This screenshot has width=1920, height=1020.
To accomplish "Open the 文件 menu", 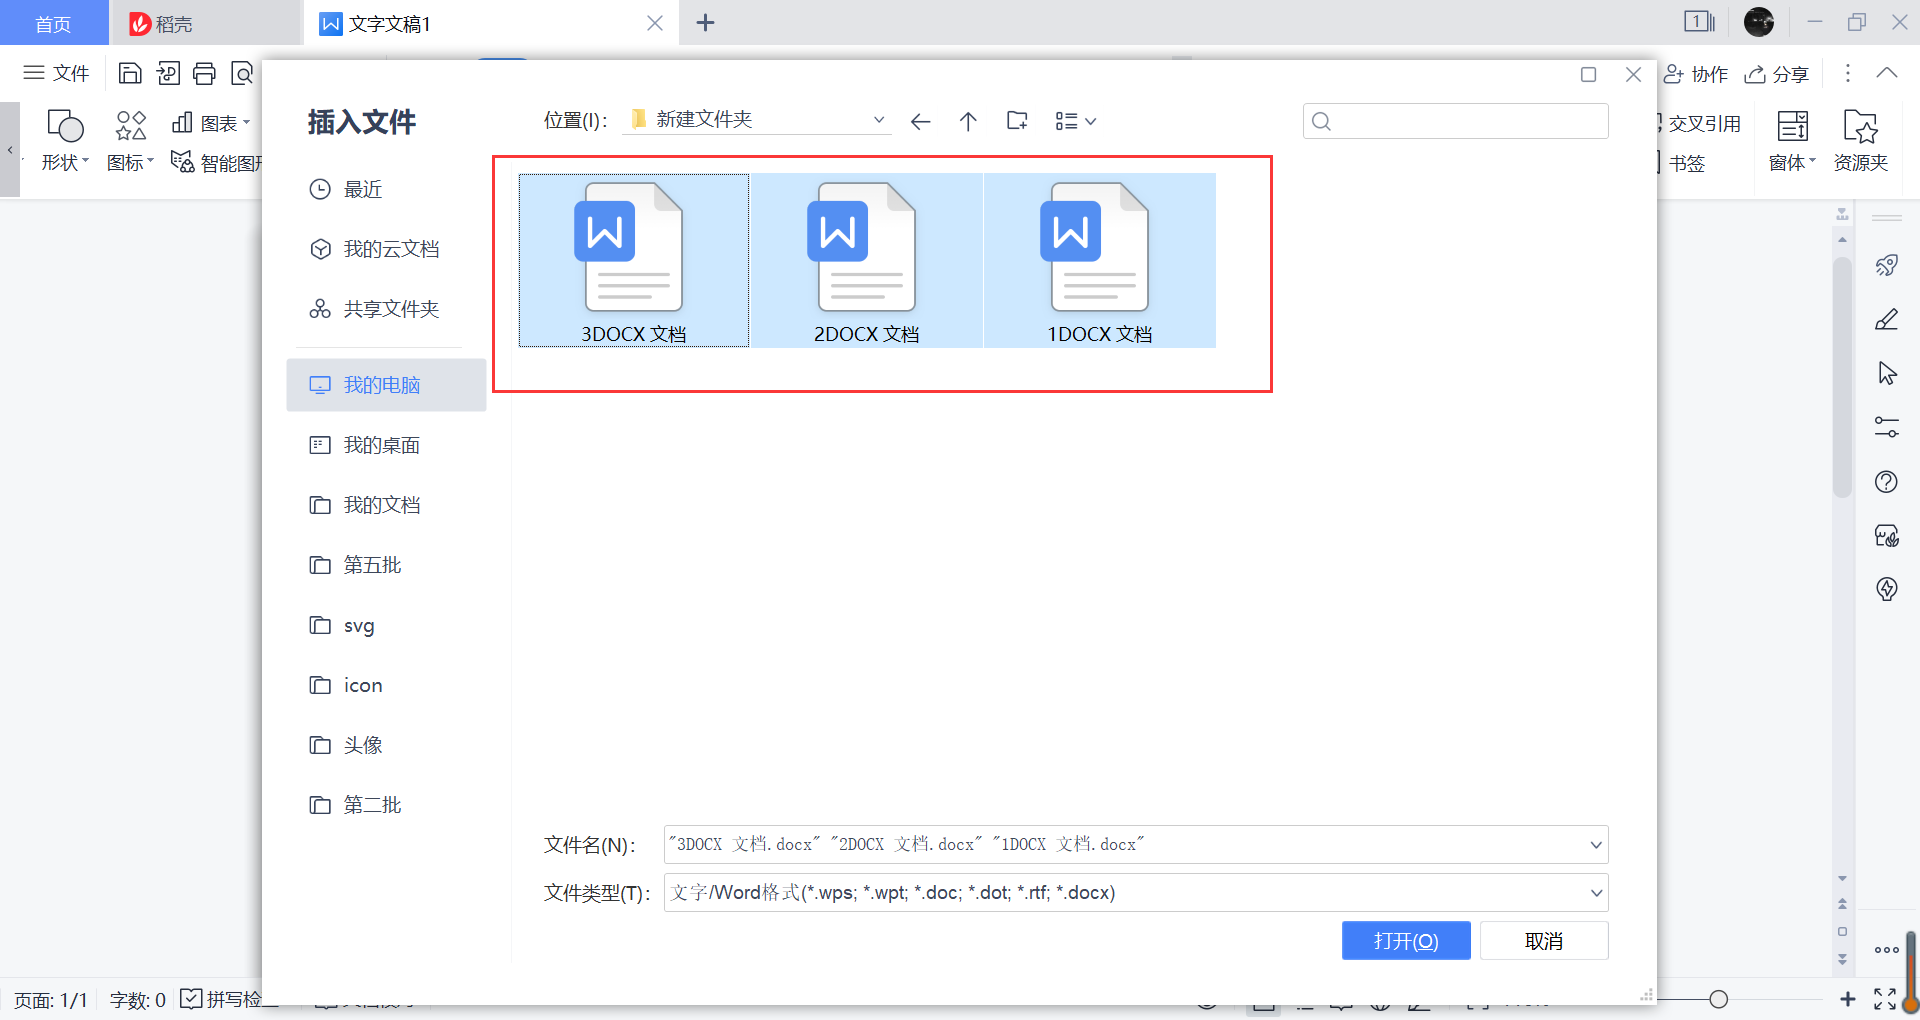I will 57,73.
